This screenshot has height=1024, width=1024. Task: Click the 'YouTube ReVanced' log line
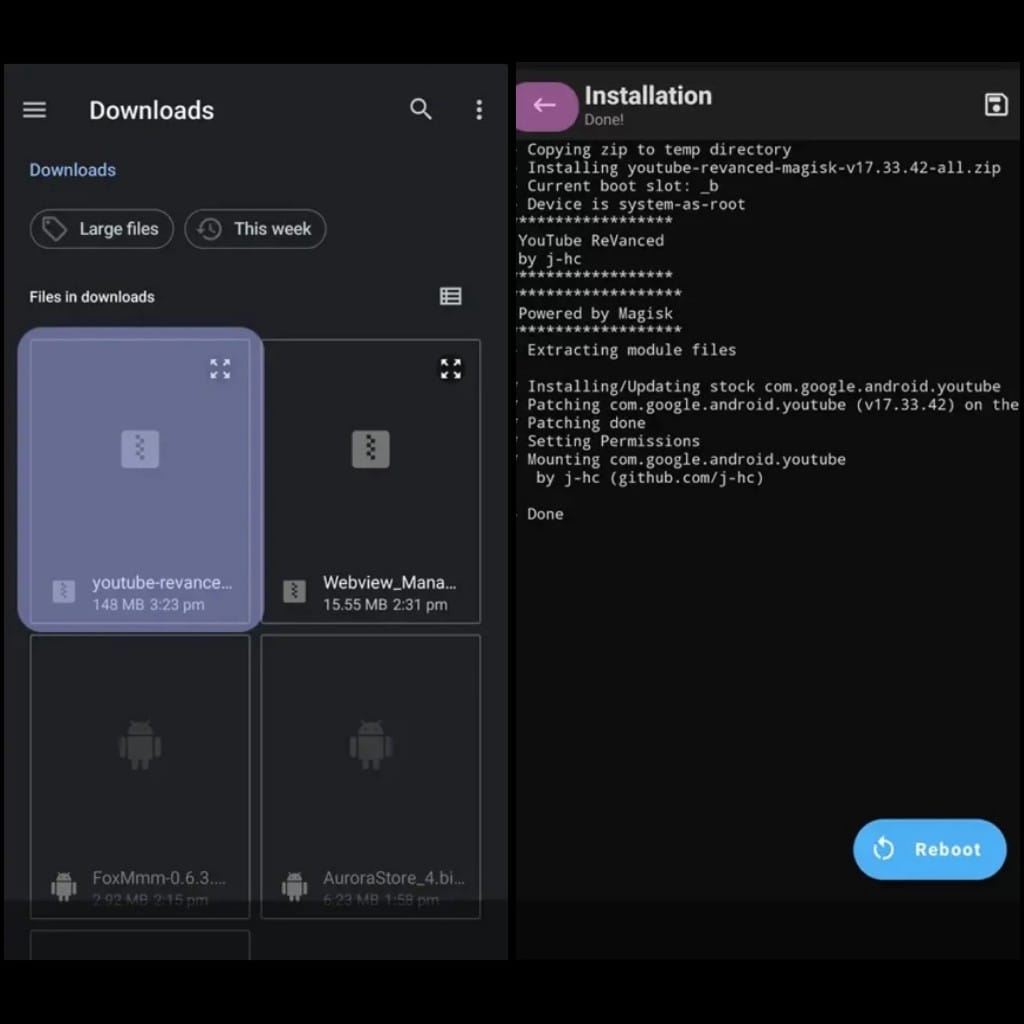pos(591,240)
